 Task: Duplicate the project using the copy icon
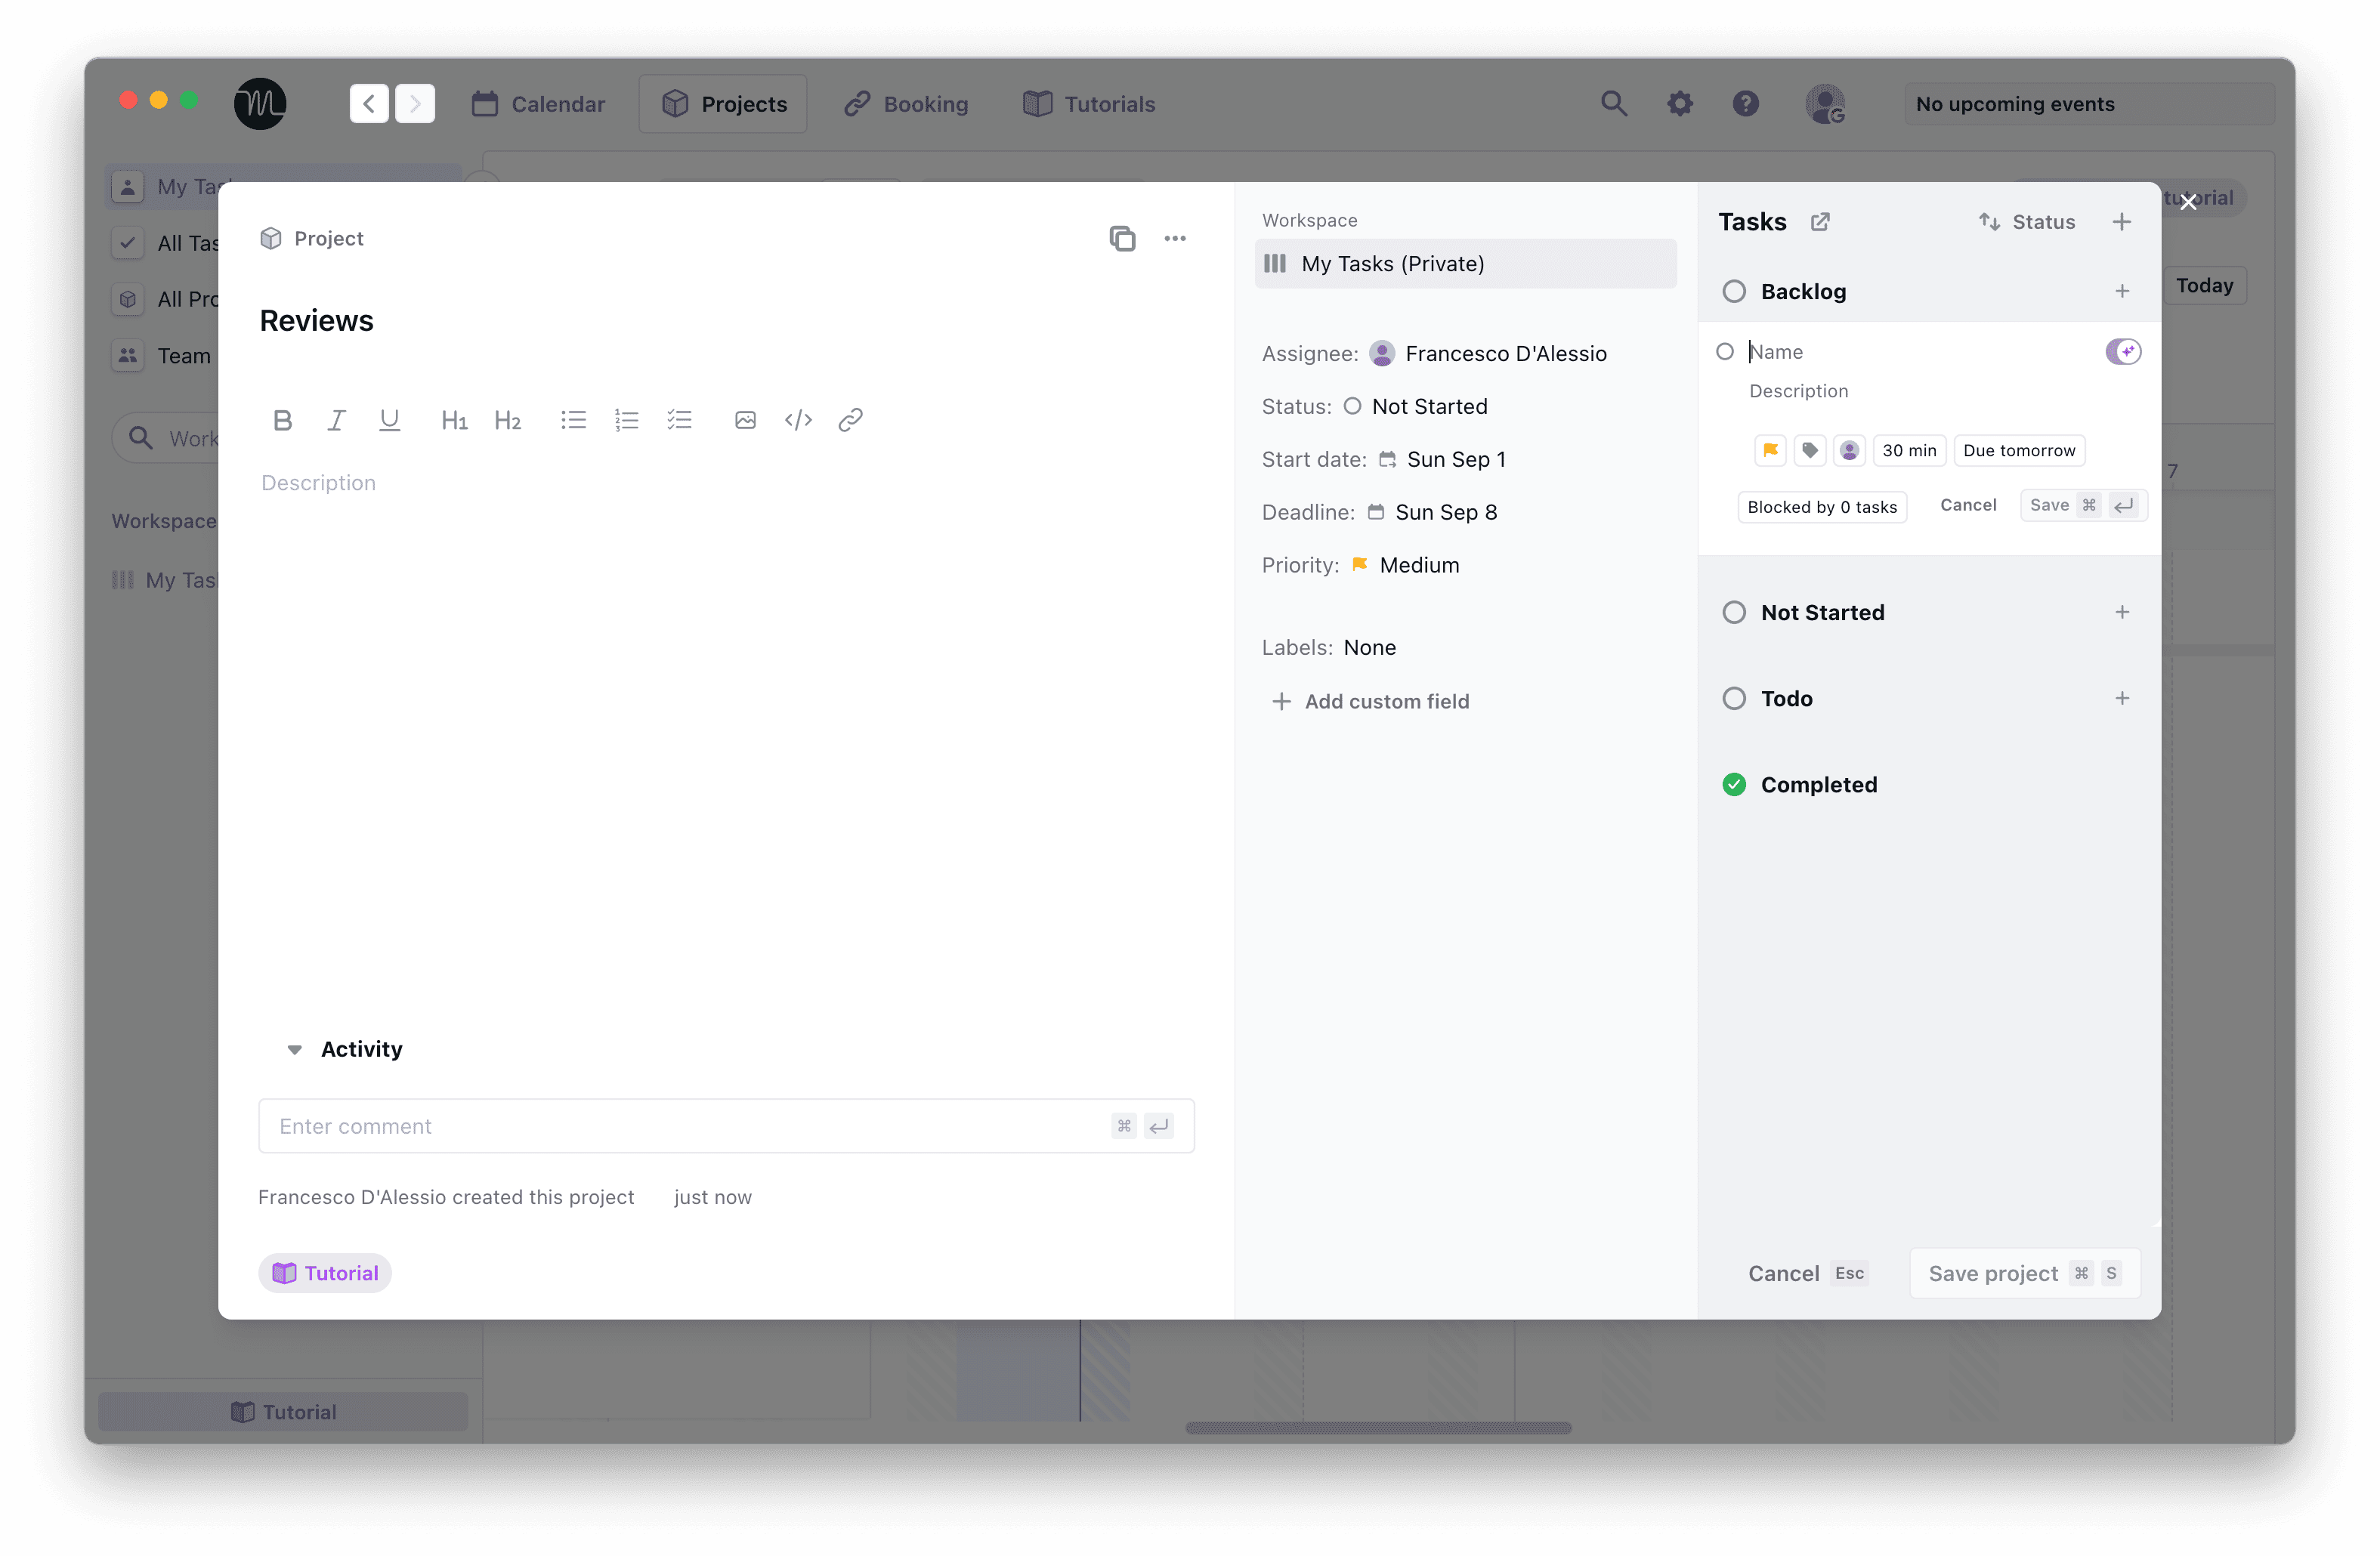click(x=1122, y=238)
